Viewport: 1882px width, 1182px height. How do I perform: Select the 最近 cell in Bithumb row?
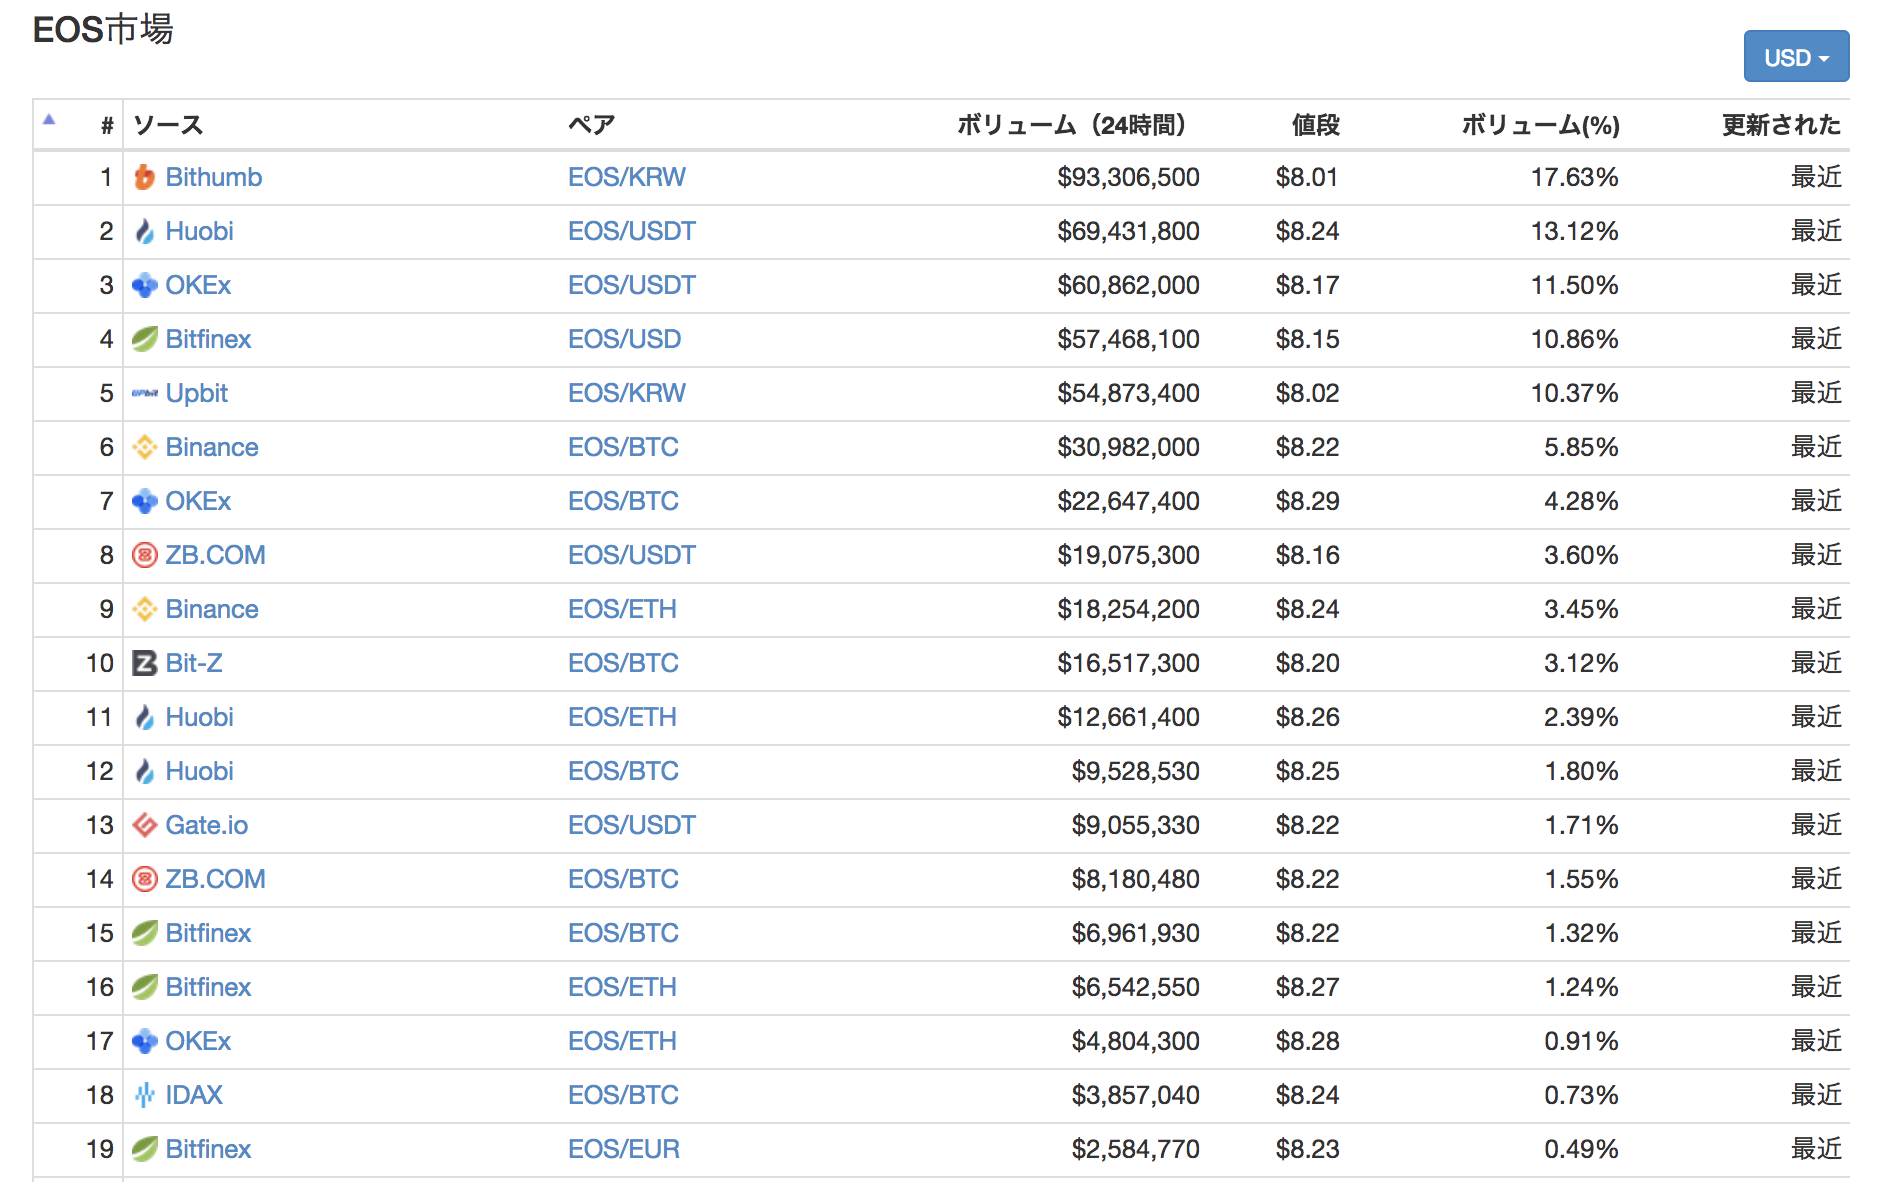pyautogui.click(x=1816, y=177)
